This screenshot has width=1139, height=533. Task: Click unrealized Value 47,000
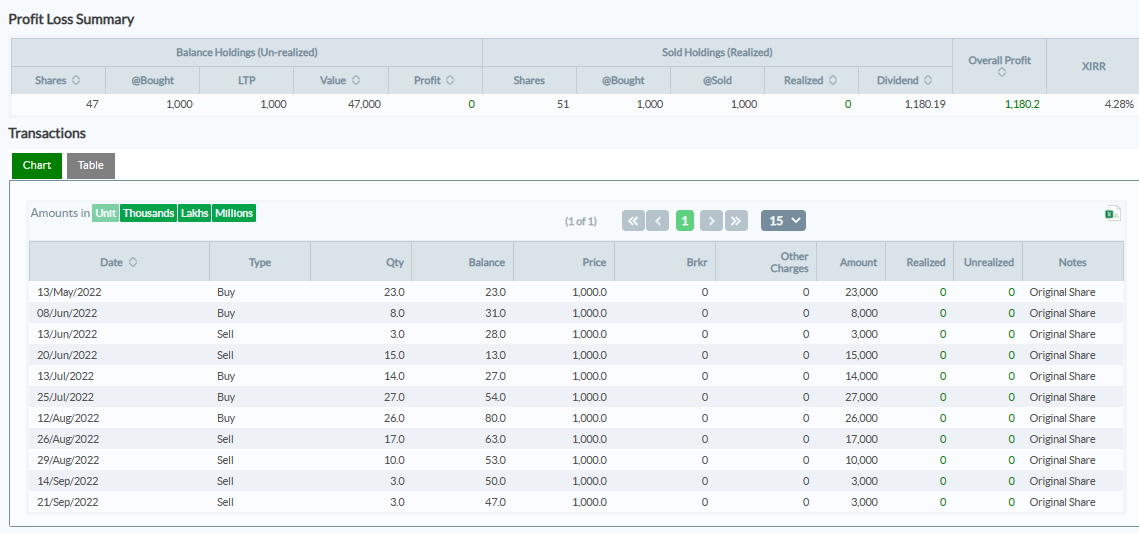click(x=364, y=104)
